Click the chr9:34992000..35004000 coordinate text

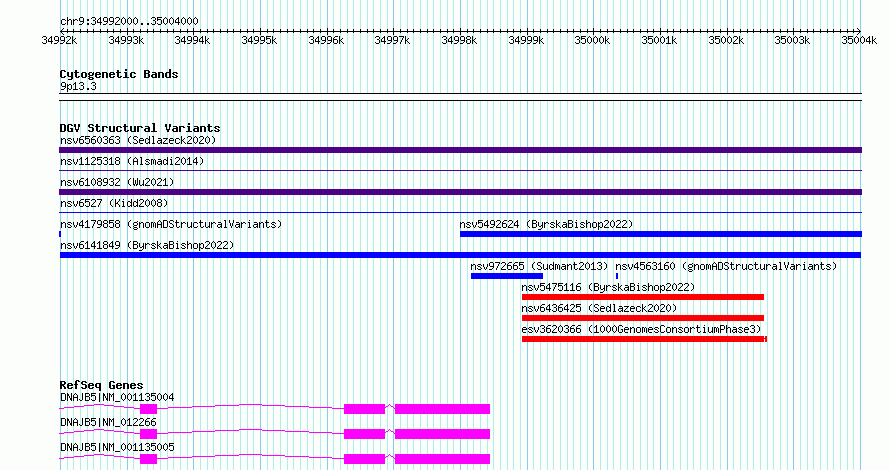(129, 22)
